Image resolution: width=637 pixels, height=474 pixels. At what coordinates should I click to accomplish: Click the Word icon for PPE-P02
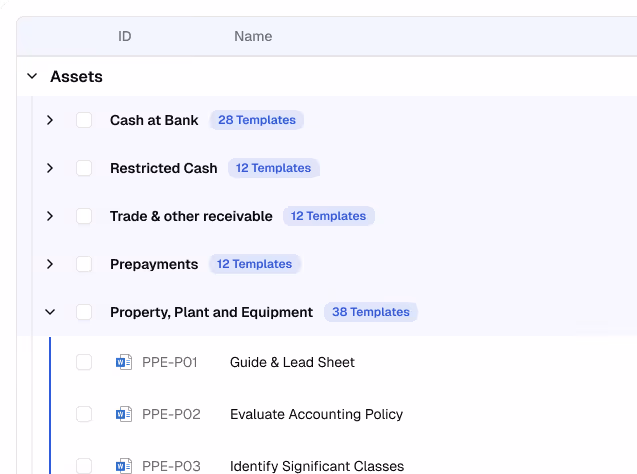point(124,414)
